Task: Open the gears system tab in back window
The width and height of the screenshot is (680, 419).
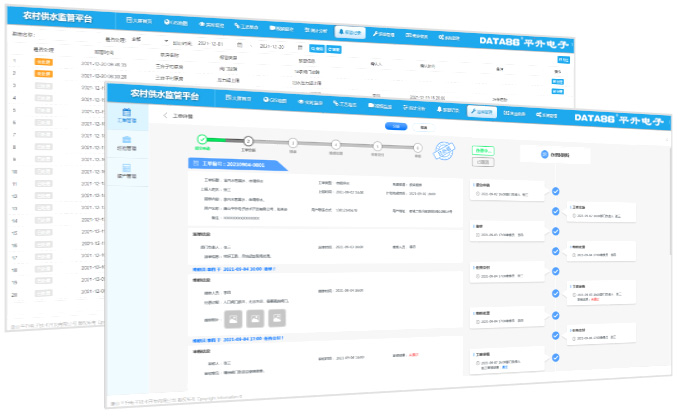Action: (449, 38)
